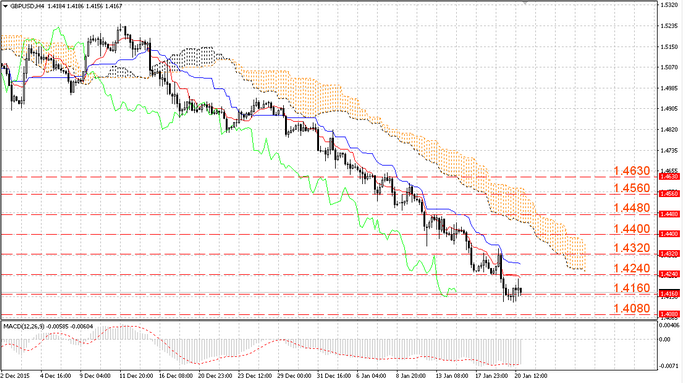The width and height of the screenshot is (685, 383).
Task: Click the 0.00 MACD axis value
Action: [x=665, y=339]
